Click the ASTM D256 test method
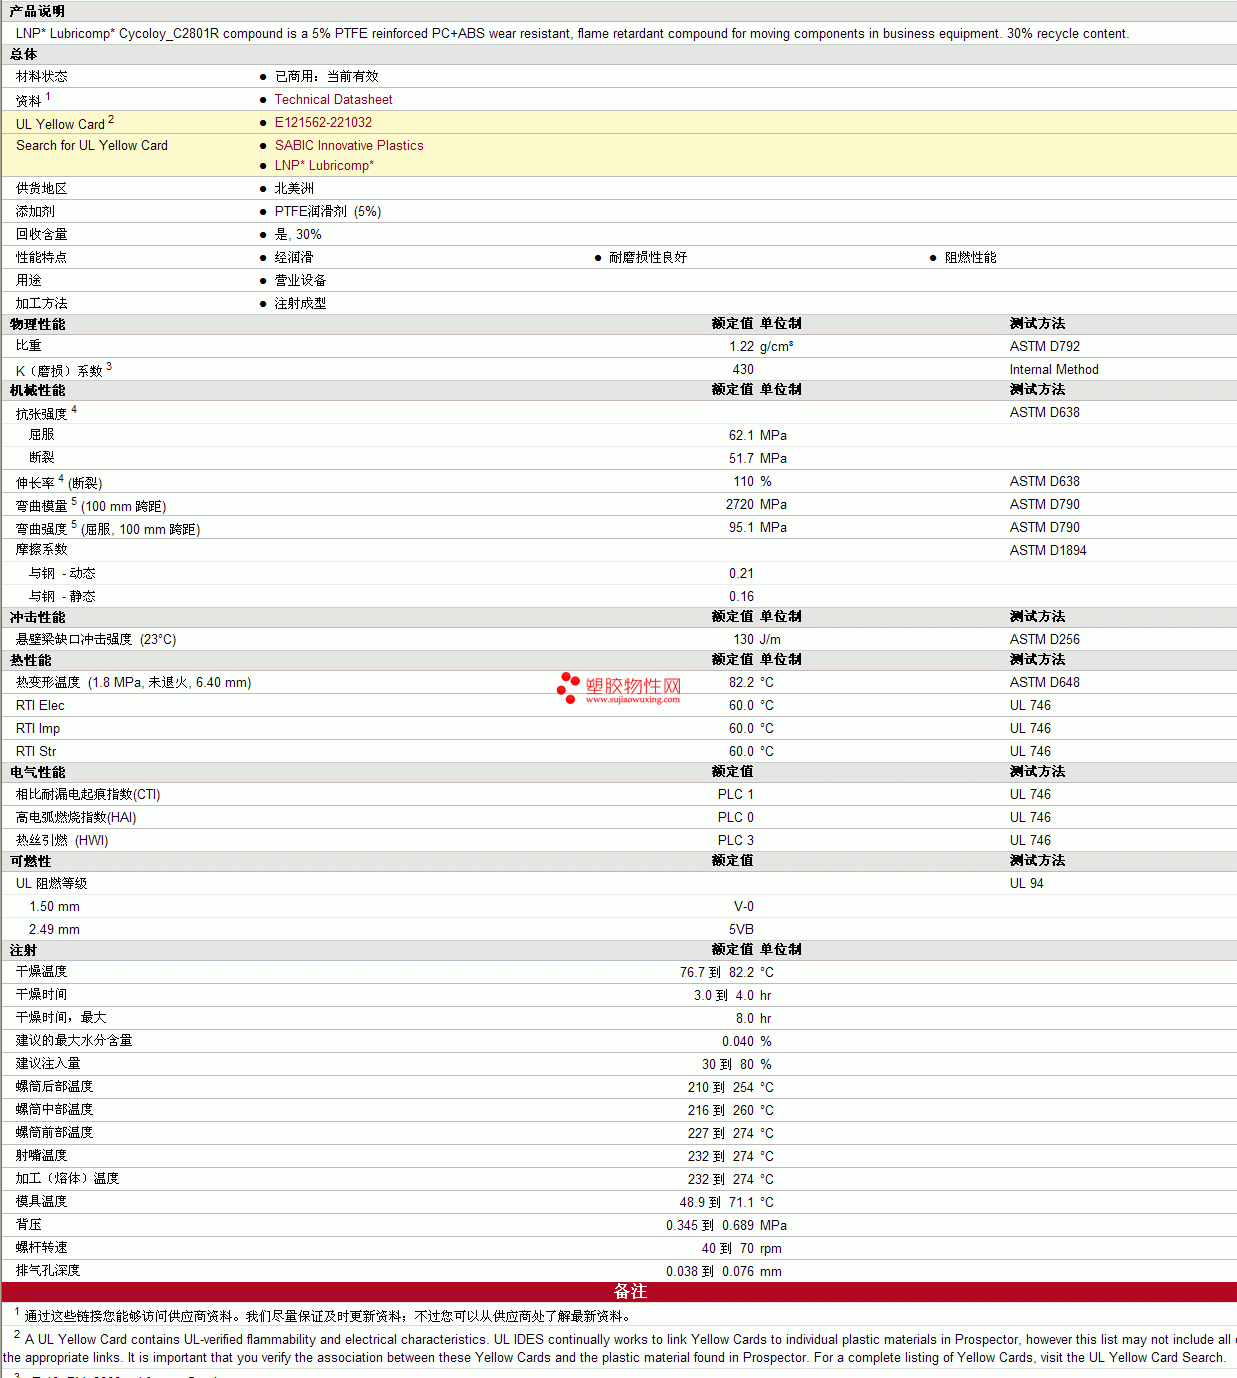This screenshot has width=1237, height=1378. coord(1045,640)
